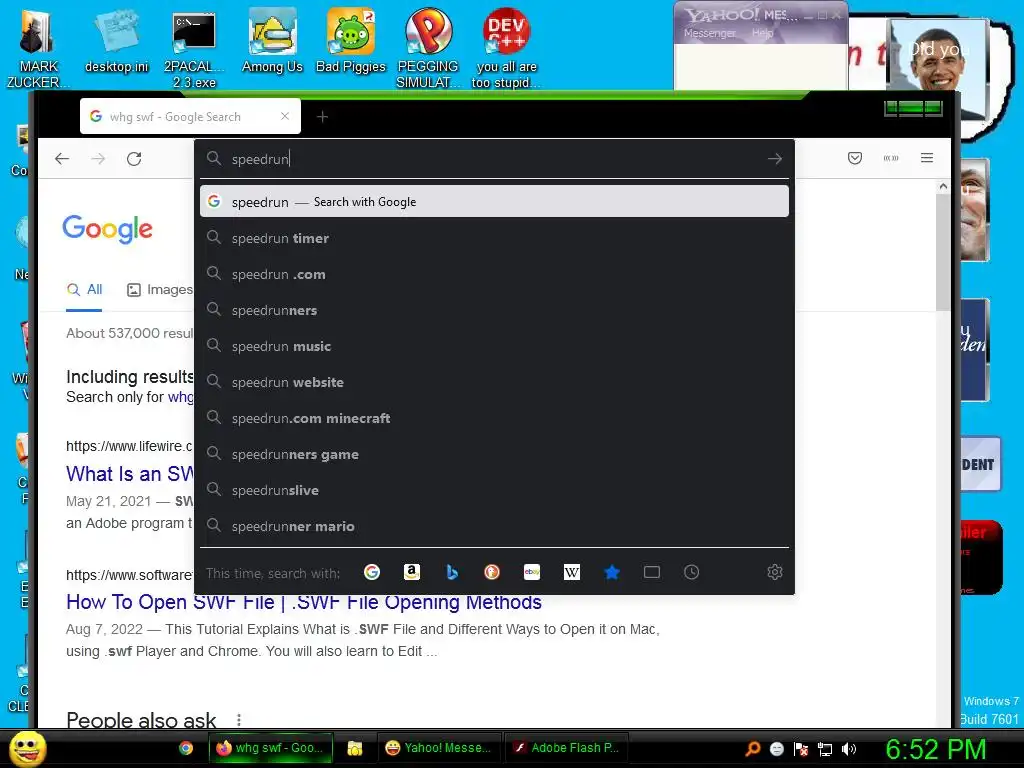Image resolution: width=1024 pixels, height=768 pixels.
Task: Click the magnifier search icon in system tray
Action: (753, 749)
